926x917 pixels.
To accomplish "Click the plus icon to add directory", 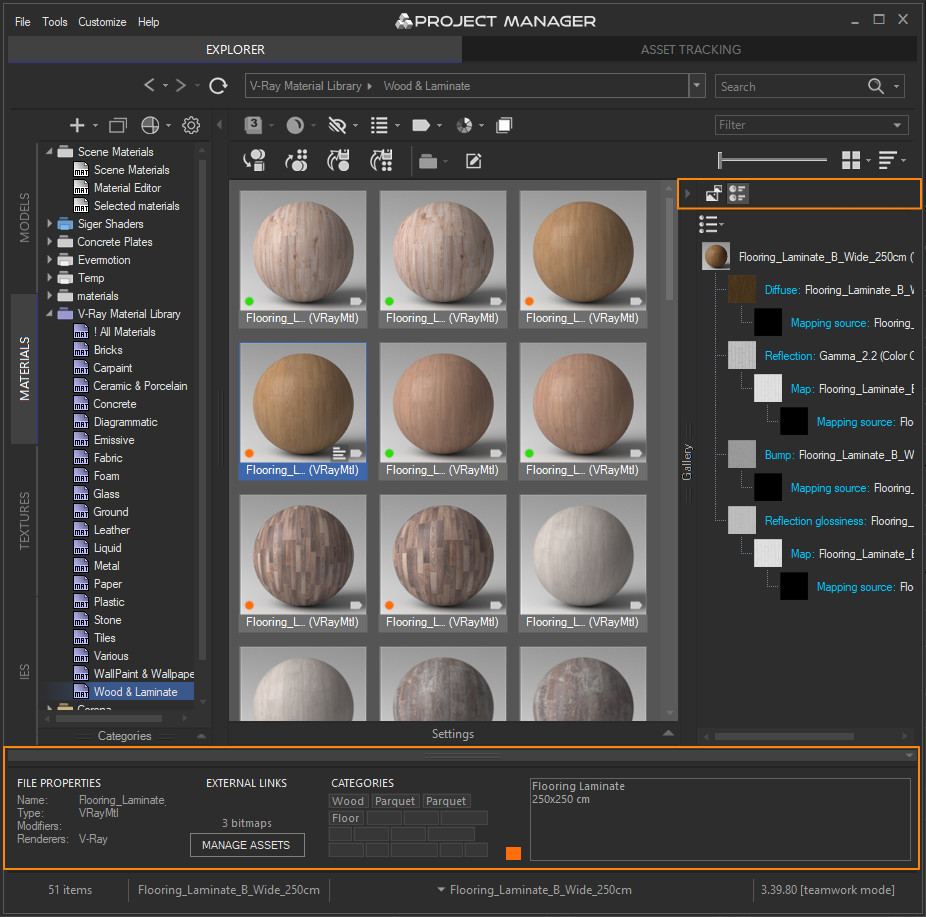I will pos(77,125).
